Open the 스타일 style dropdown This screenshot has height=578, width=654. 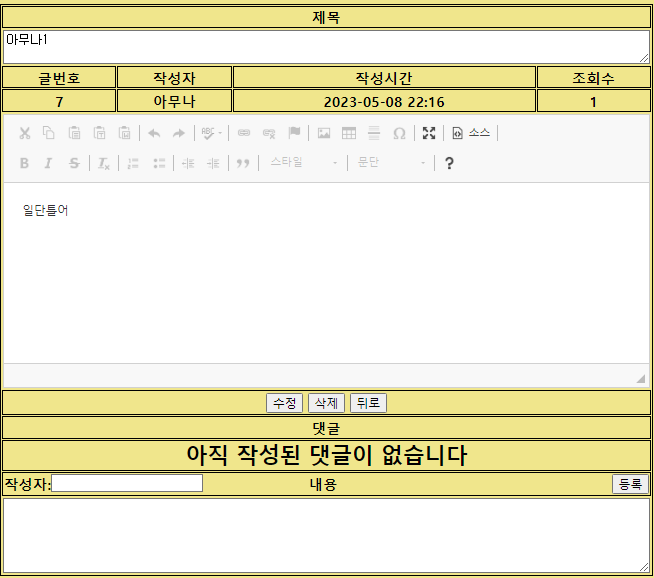(303, 163)
